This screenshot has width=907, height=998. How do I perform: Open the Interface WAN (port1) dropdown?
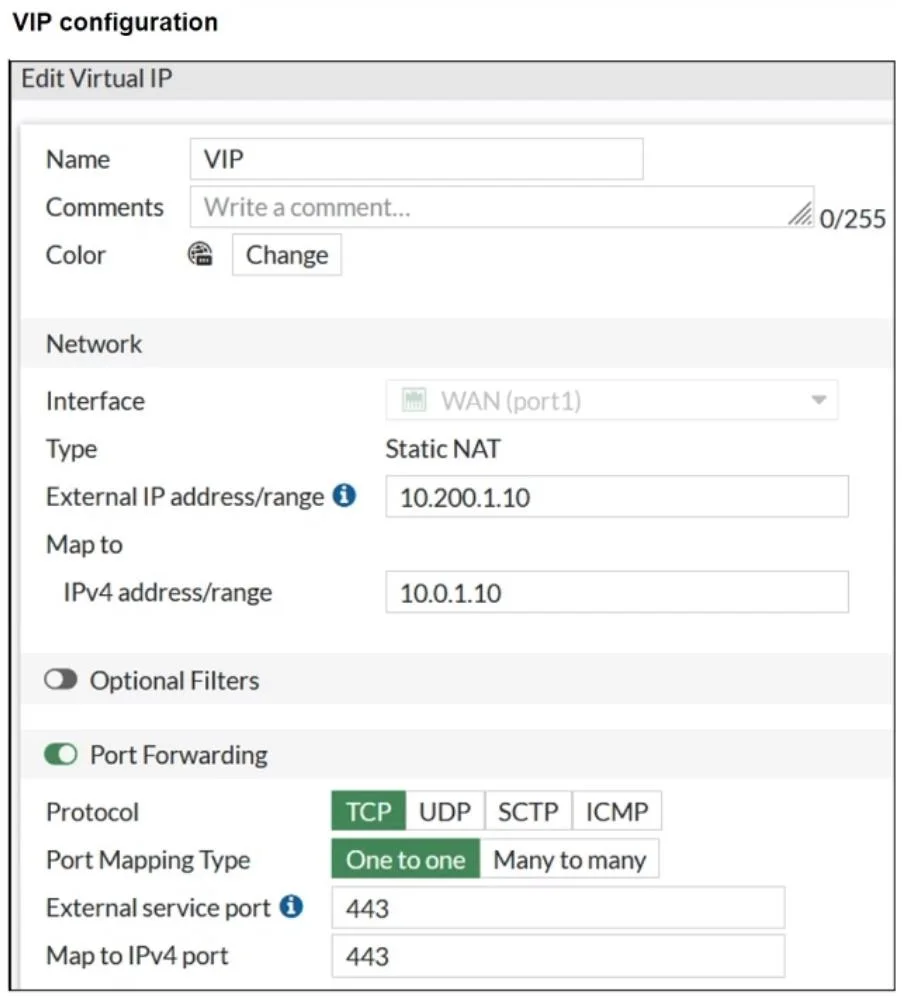click(x=612, y=400)
